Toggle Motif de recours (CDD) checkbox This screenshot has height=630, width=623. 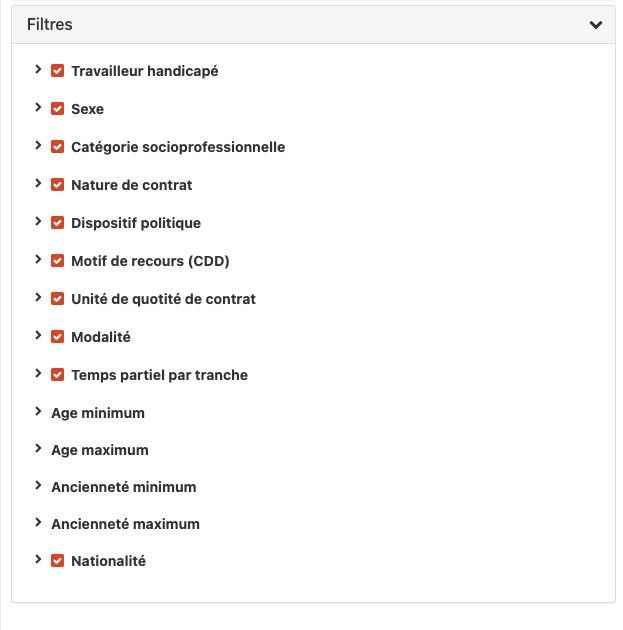click(x=57, y=261)
